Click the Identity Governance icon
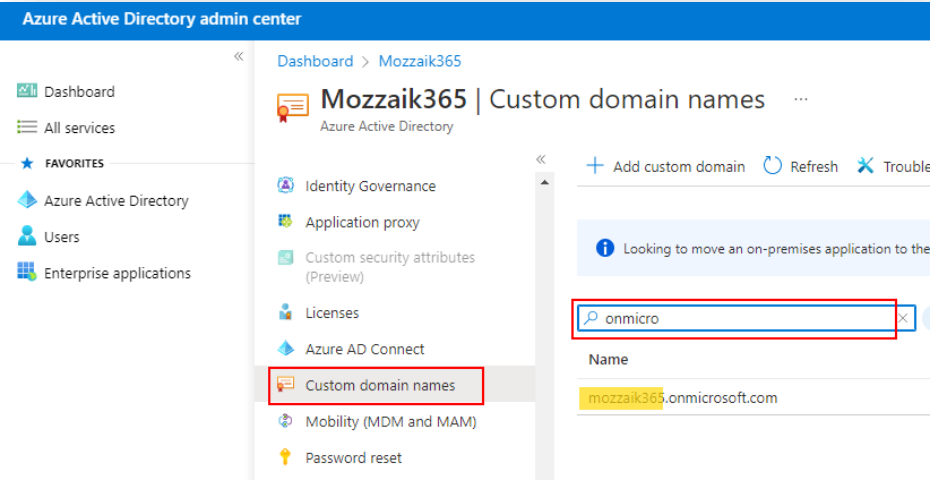Screen dimensions: 930x480 pos(286,185)
